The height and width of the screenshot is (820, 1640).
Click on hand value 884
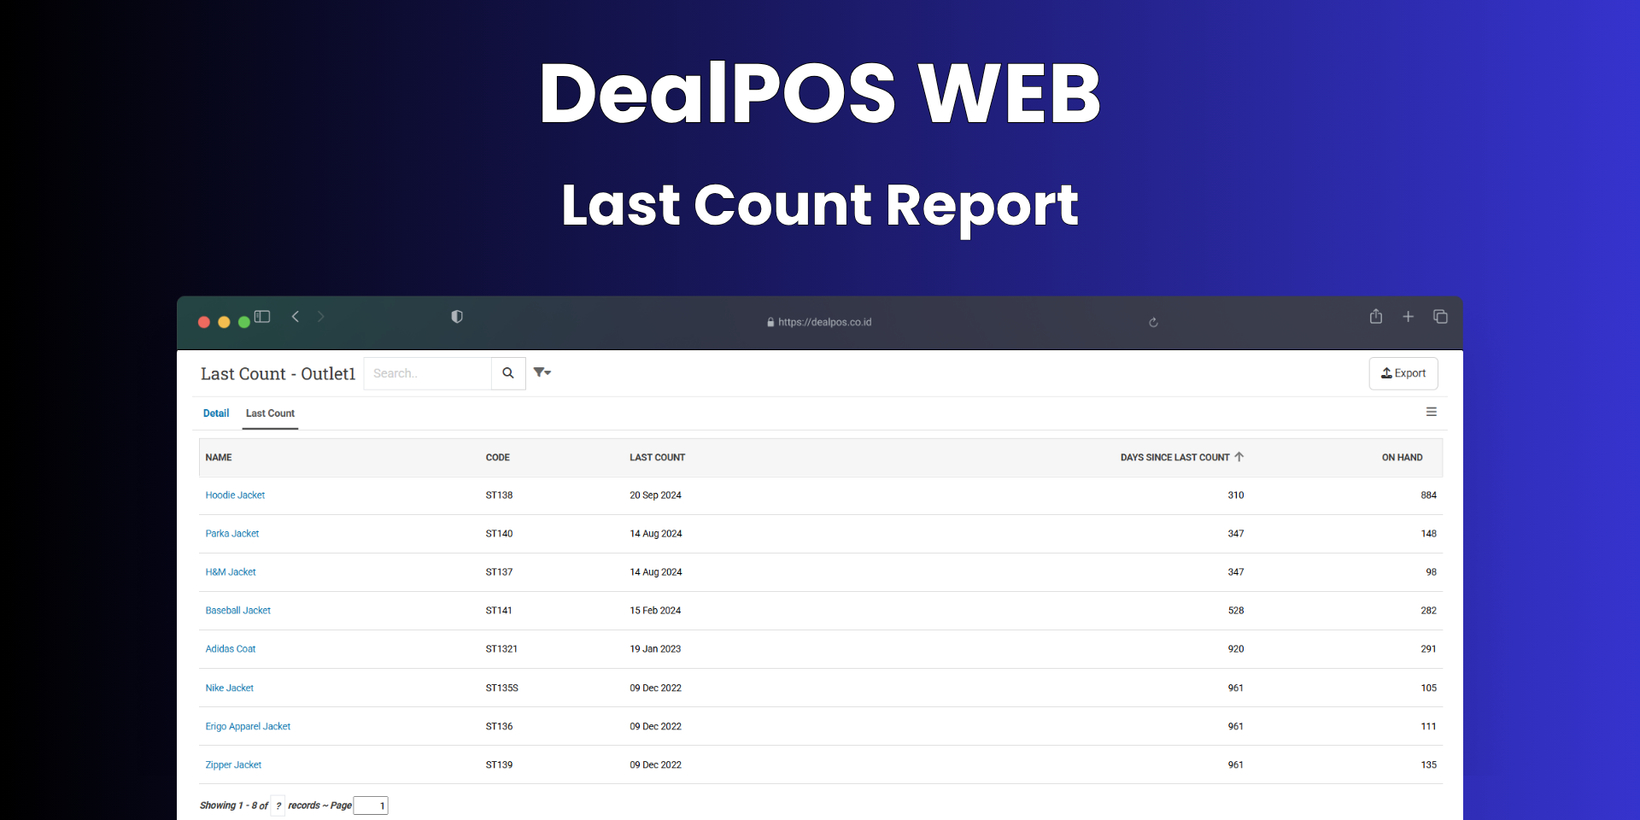1429,495
